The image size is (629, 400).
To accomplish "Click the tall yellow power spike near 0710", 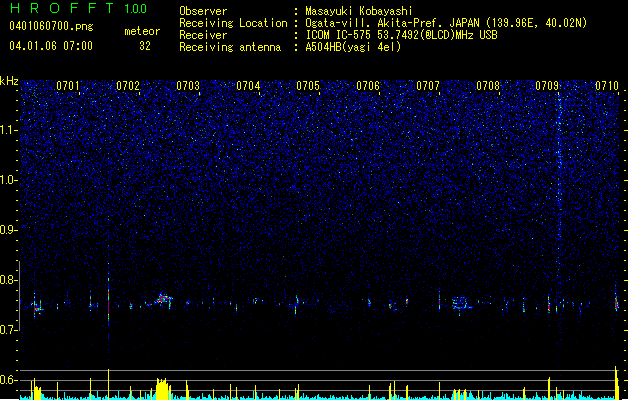I will click(x=616, y=382).
